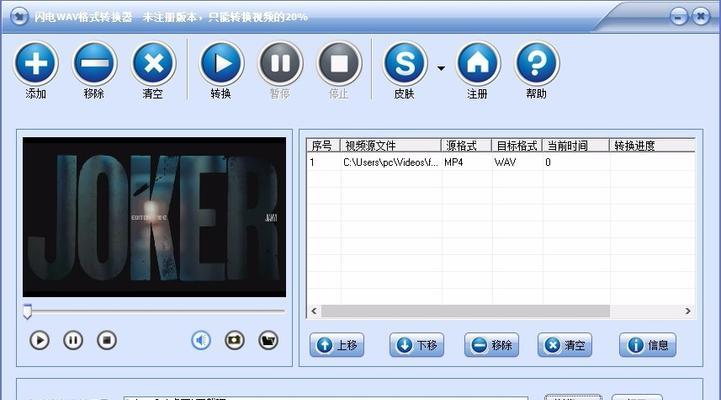Screen dimensions: 721x400
Task: Open the 皮肤 (Skin) S icon
Action: point(405,63)
